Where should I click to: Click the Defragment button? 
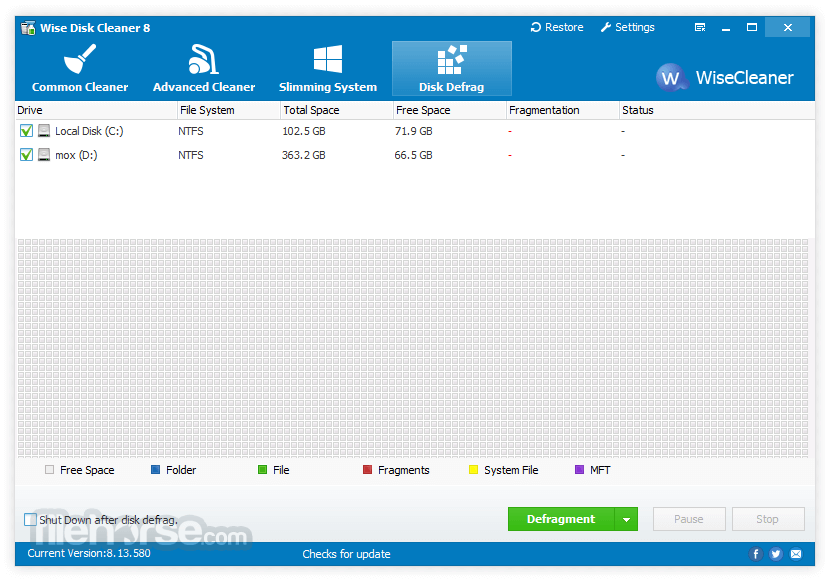click(x=561, y=519)
